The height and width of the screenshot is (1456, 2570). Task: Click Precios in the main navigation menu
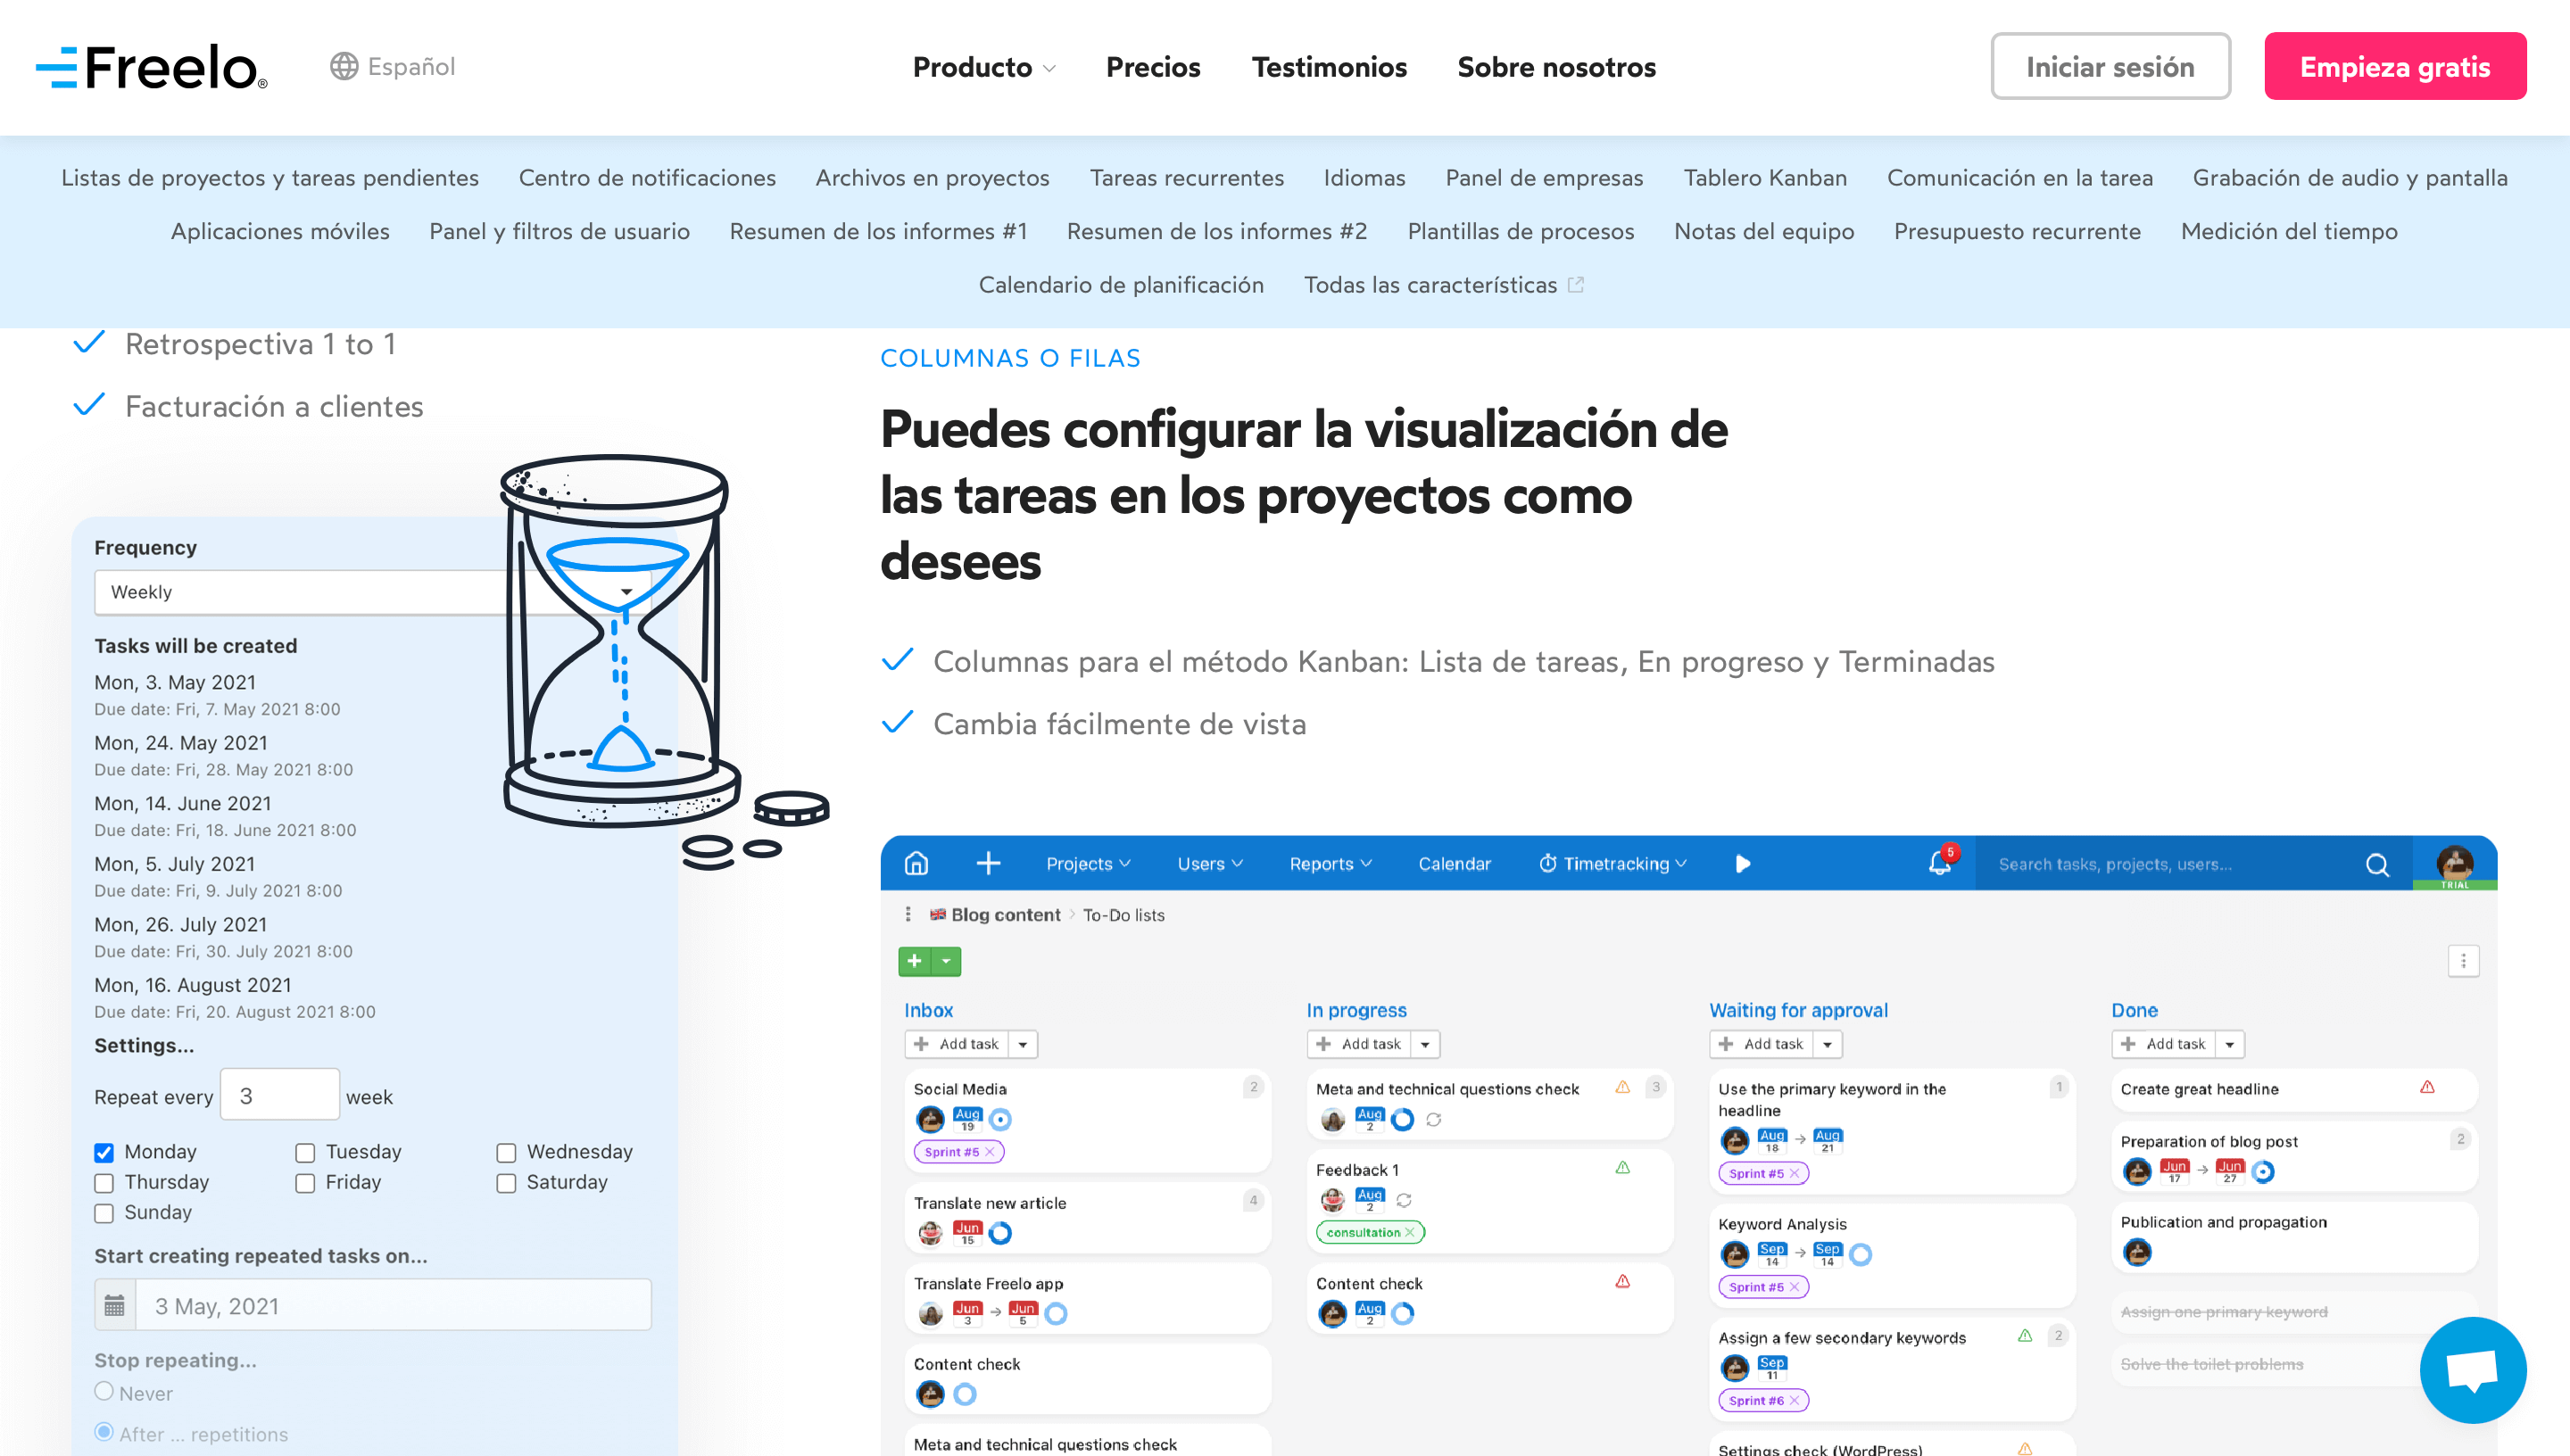click(x=1151, y=67)
